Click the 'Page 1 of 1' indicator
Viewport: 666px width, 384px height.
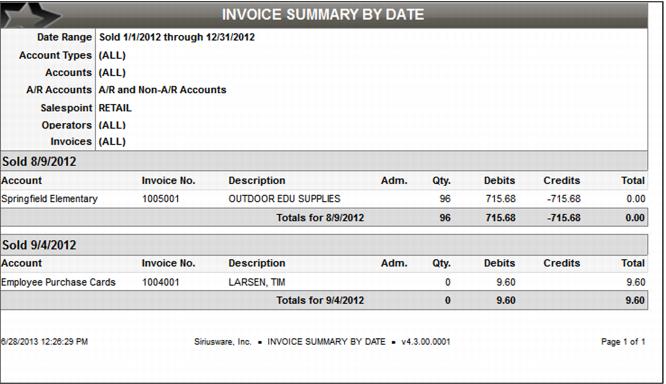tap(623, 342)
